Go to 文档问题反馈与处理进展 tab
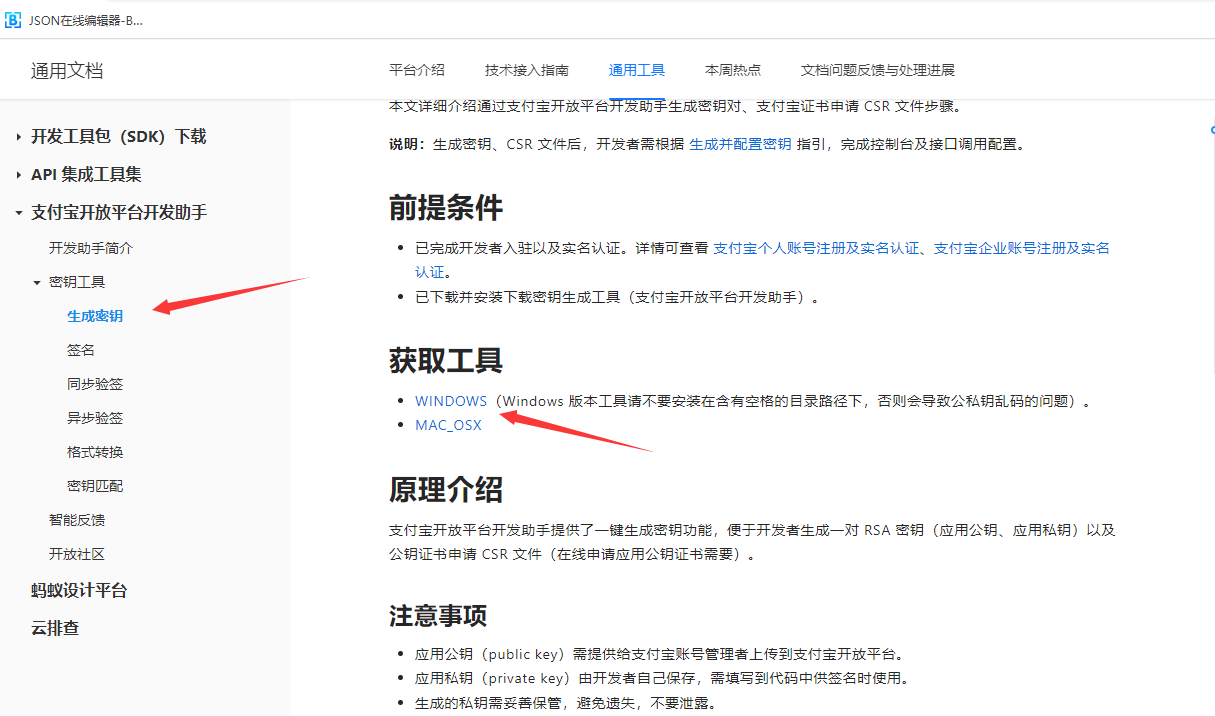 click(877, 70)
